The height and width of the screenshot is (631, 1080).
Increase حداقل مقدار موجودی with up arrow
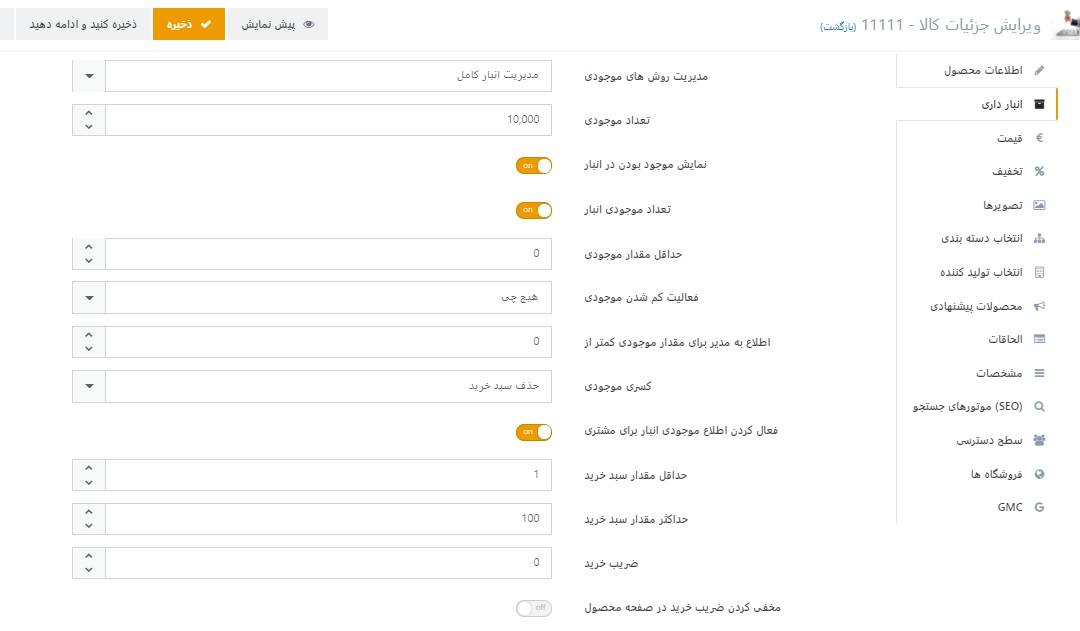88,246
